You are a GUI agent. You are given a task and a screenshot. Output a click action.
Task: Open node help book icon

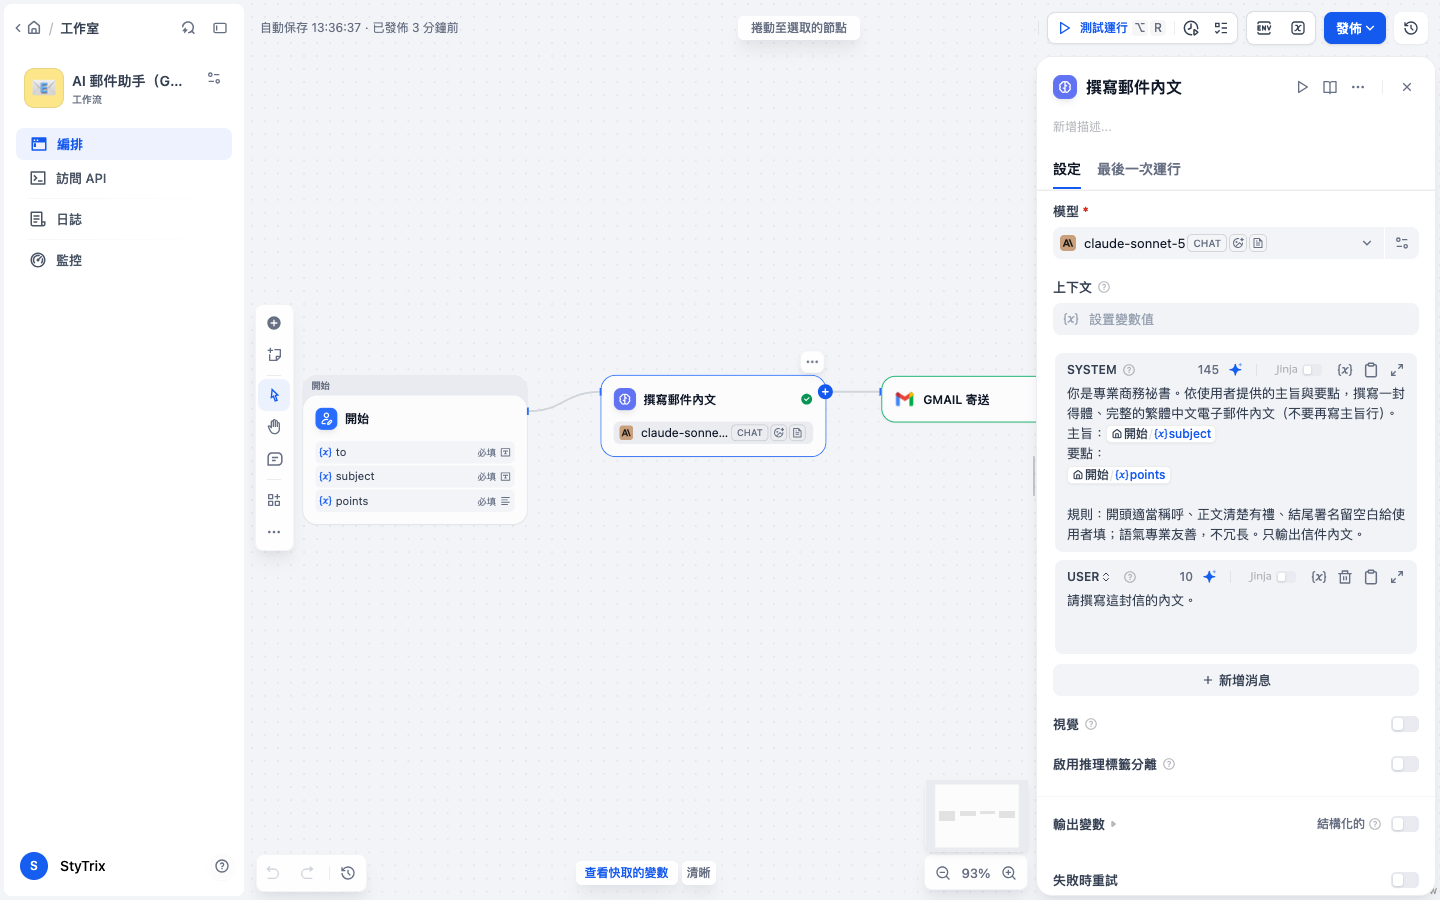pos(1330,87)
